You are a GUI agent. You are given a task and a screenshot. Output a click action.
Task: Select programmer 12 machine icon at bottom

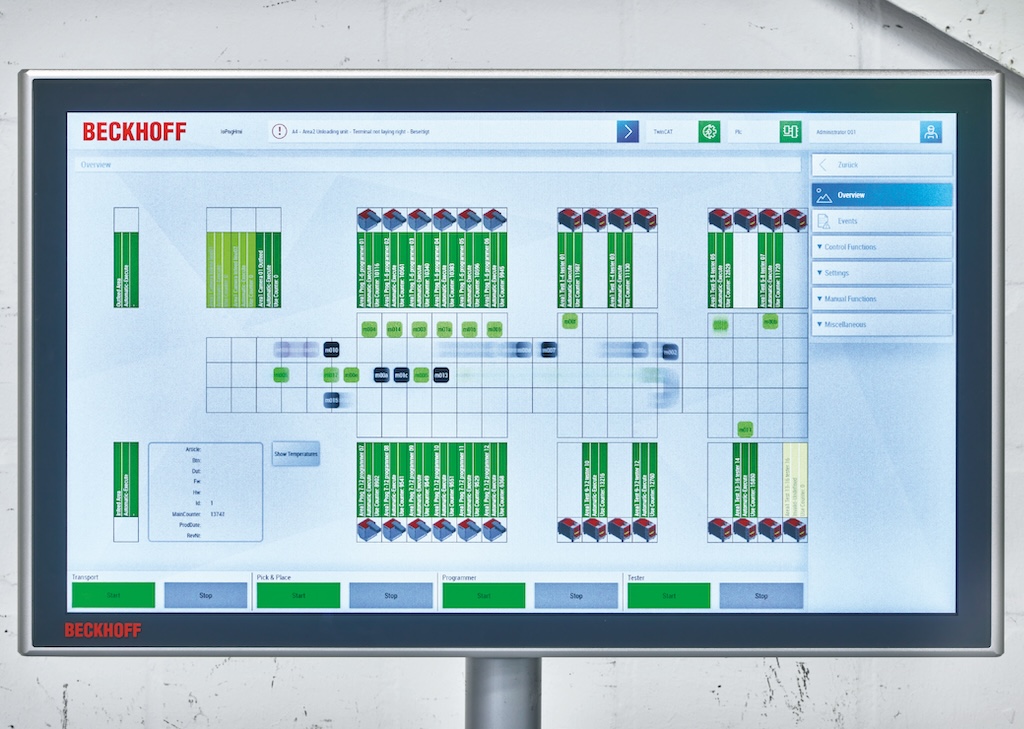(494, 529)
